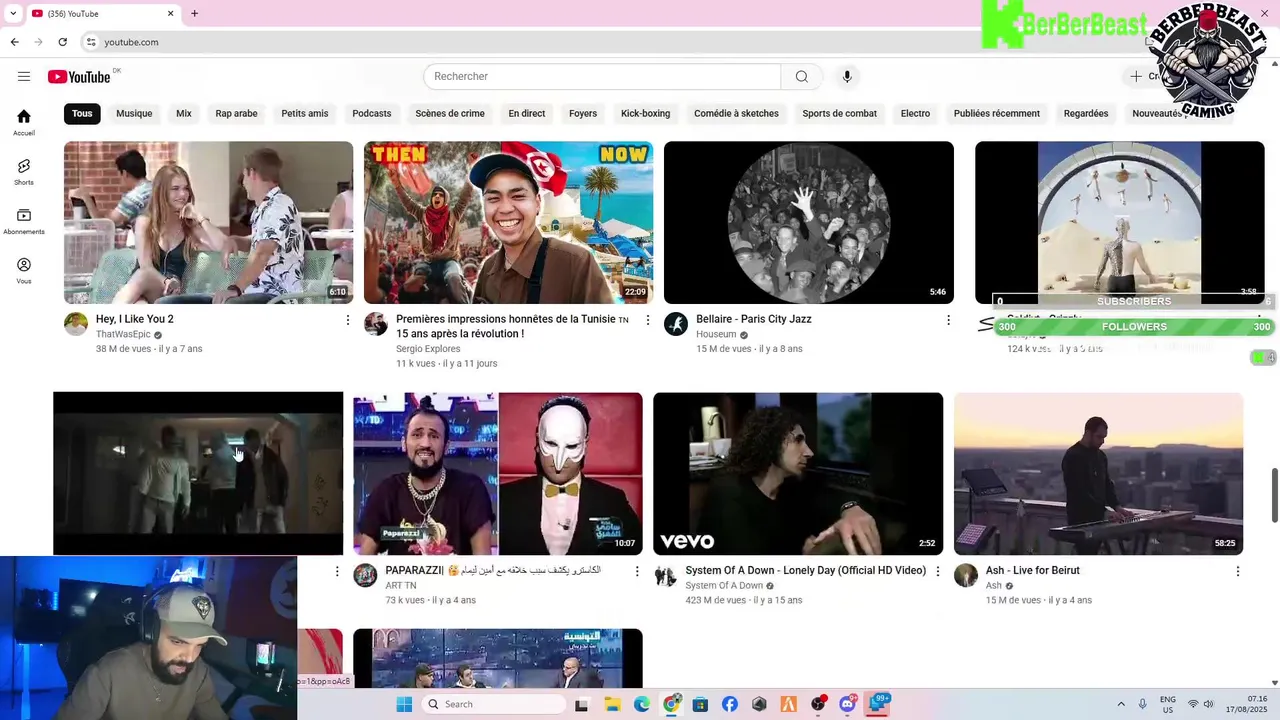Open the PAPARAZZI video thumbnail
Image resolution: width=1280 pixels, height=720 pixels.
coord(498,473)
